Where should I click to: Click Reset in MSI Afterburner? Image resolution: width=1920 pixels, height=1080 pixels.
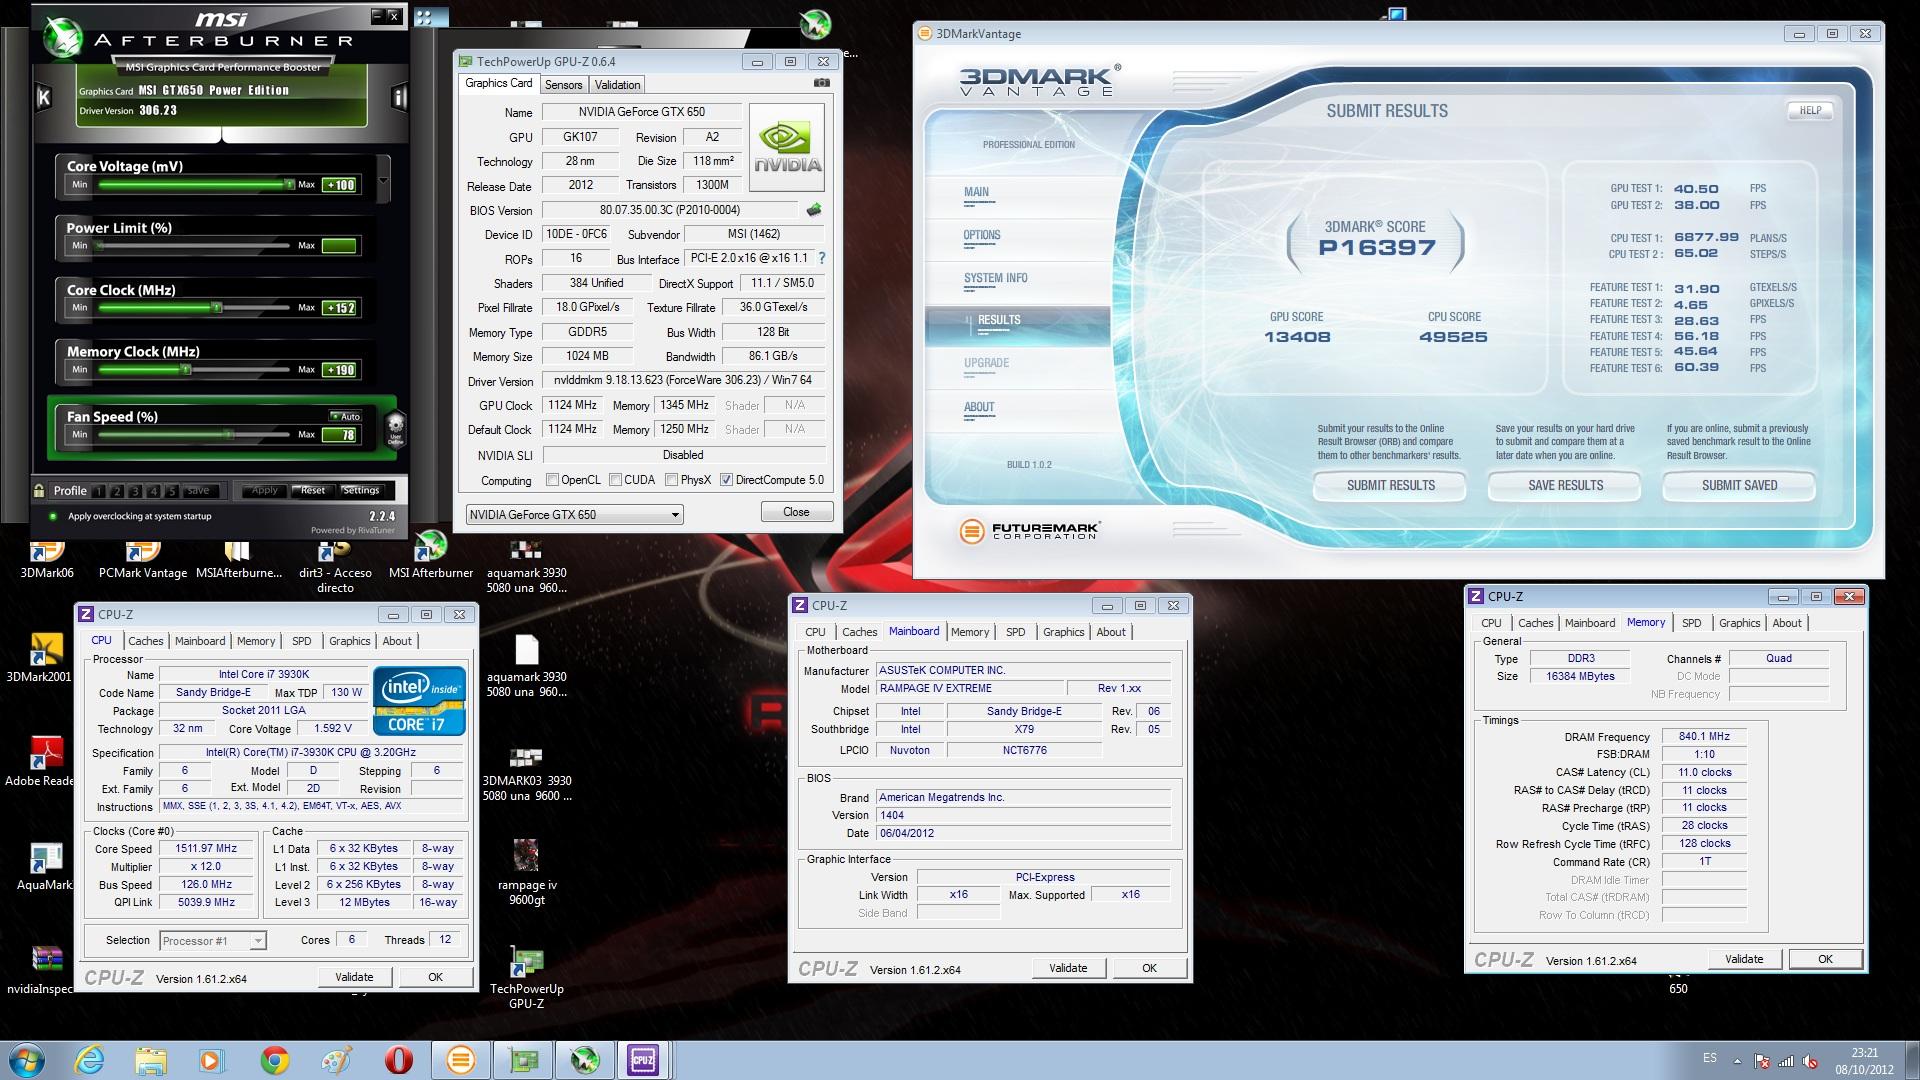click(313, 491)
